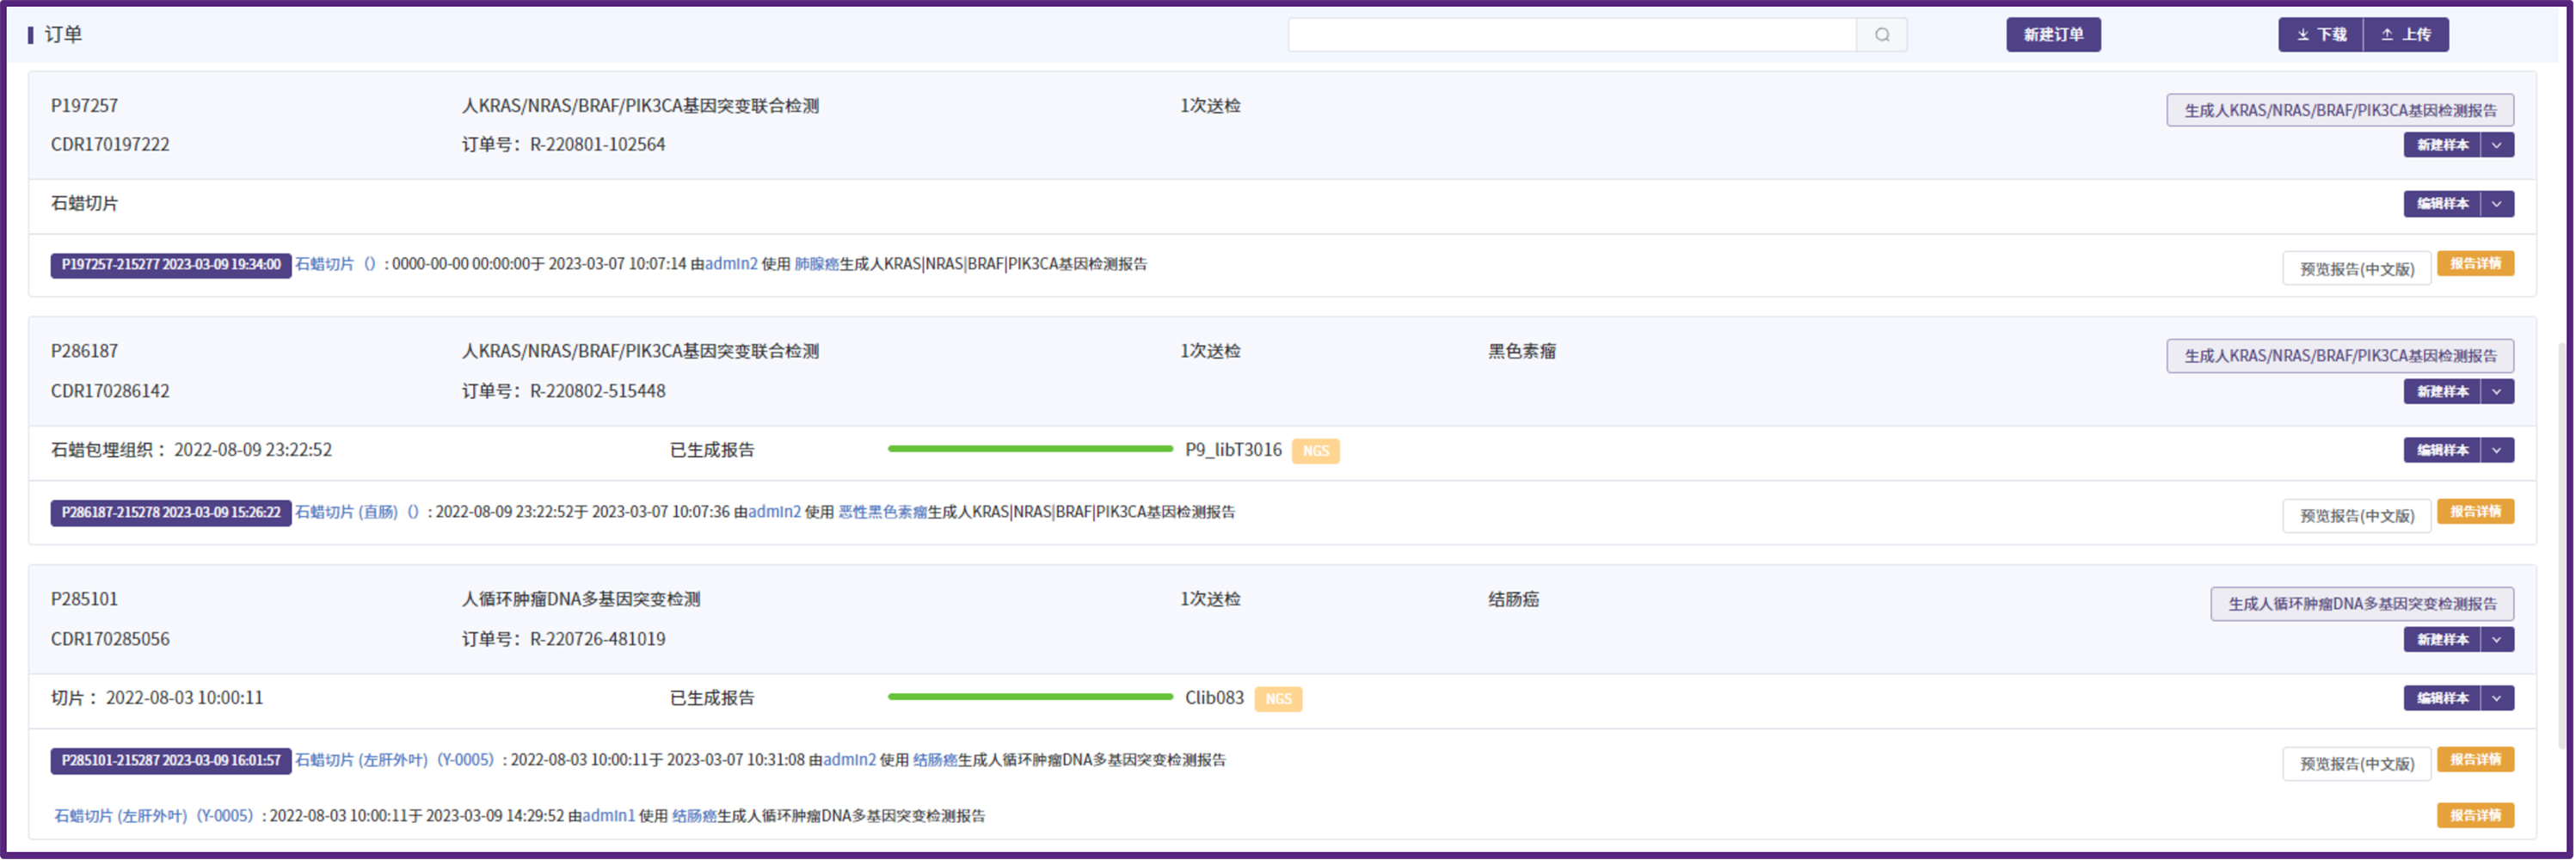Viewport: 2576px width, 860px height.
Task: Click the 新建订单 button
Action: (2052, 35)
